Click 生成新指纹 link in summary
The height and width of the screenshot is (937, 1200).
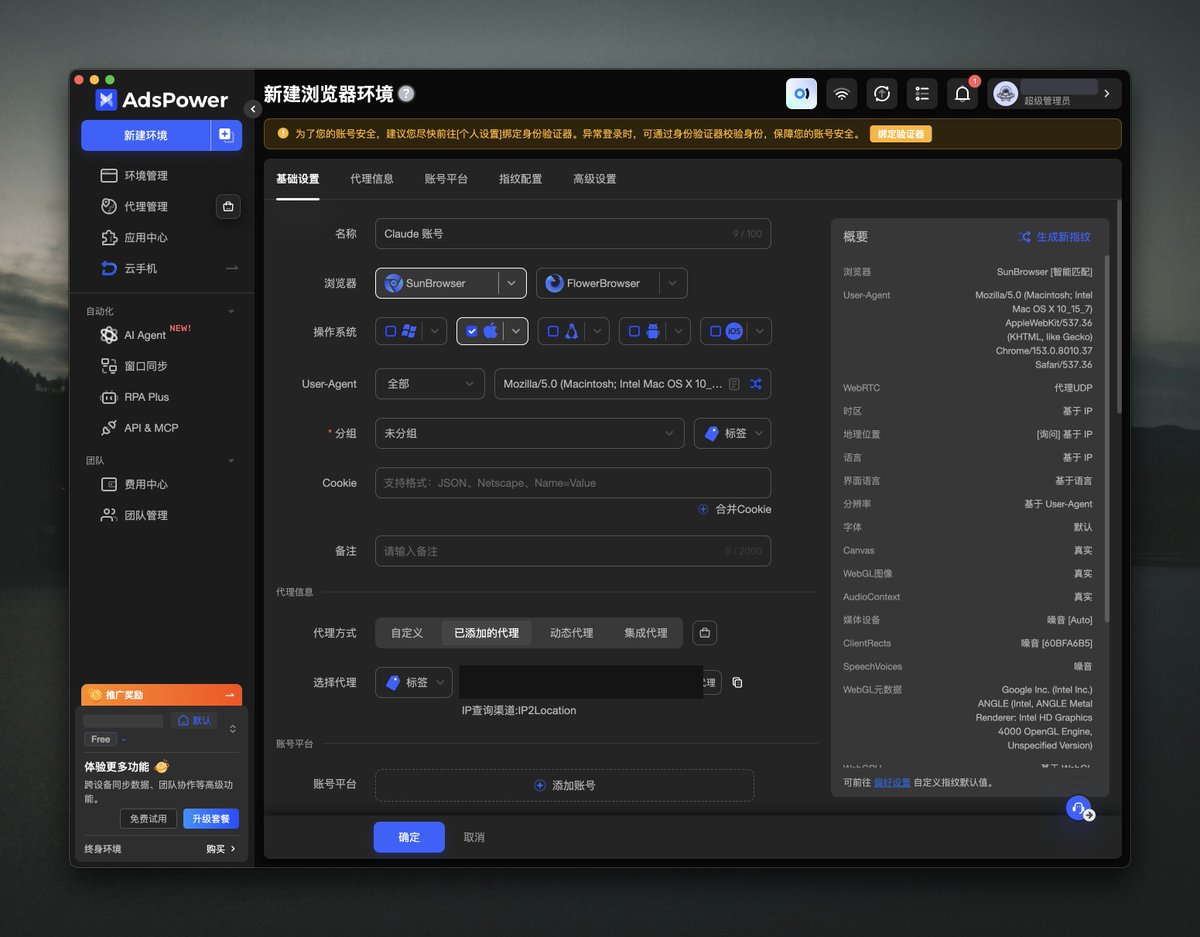[x=1055, y=237]
